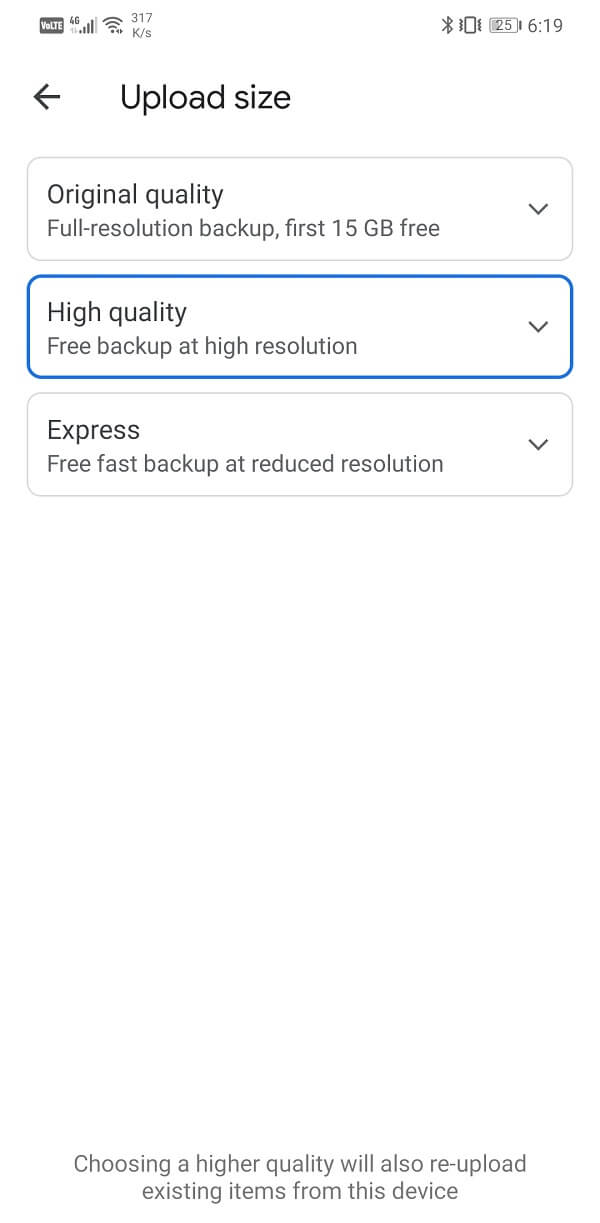
Task: Tap the 4G signal strength icon
Action: coord(83,26)
